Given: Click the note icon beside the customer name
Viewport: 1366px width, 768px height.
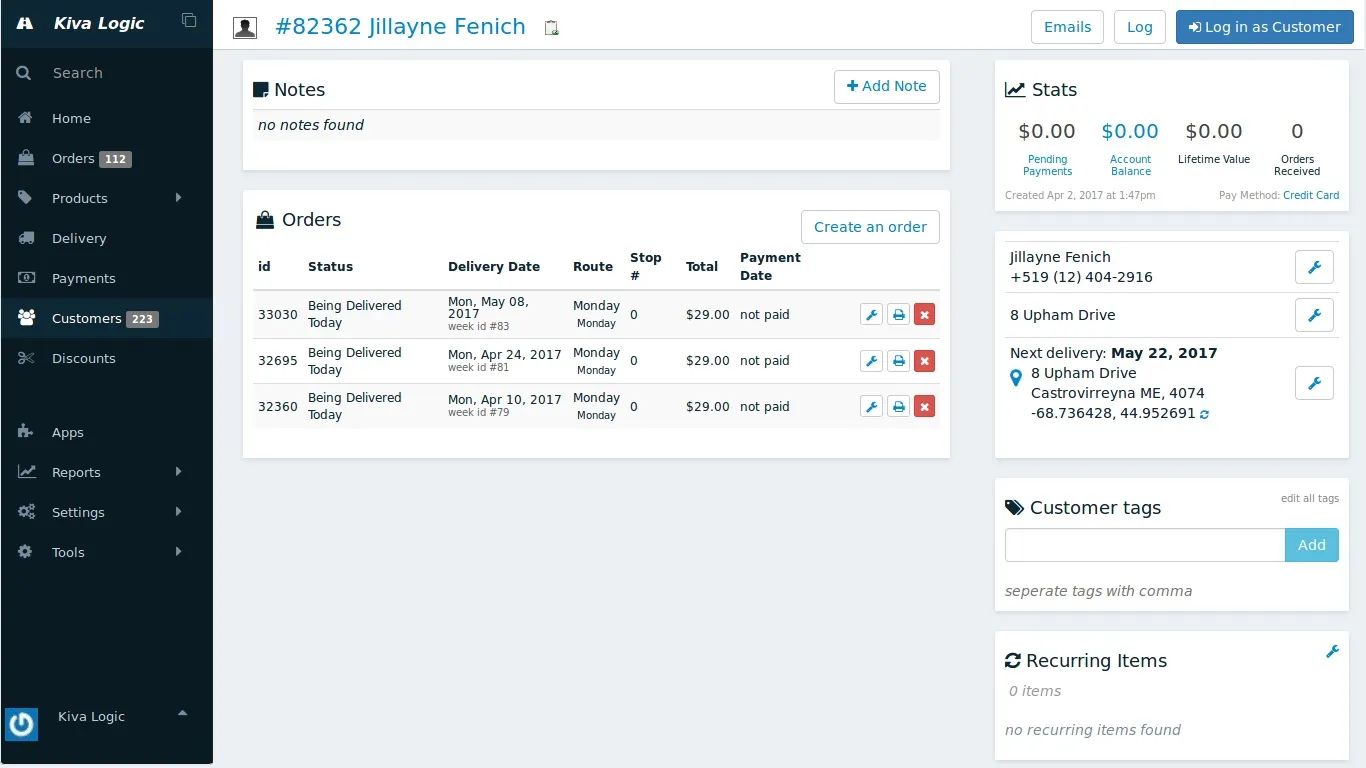Looking at the screenshot, I should (x=551, y=28).
